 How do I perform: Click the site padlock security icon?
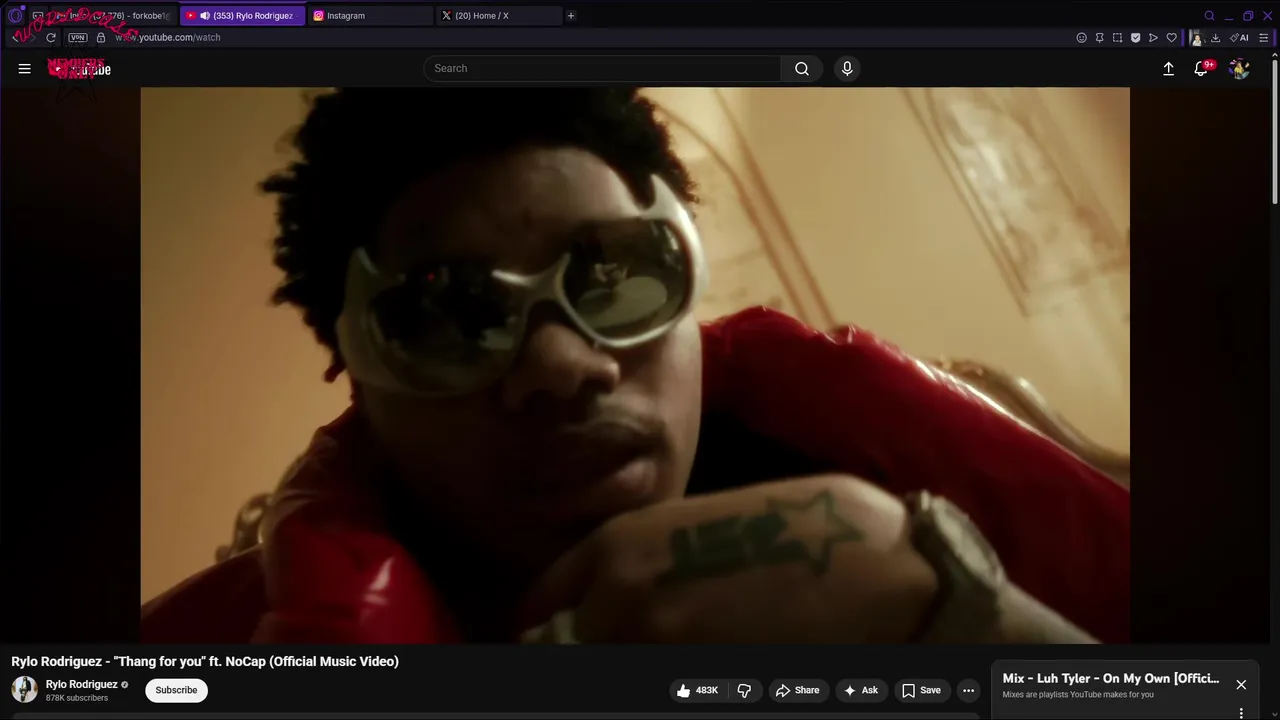coord(101,38)
